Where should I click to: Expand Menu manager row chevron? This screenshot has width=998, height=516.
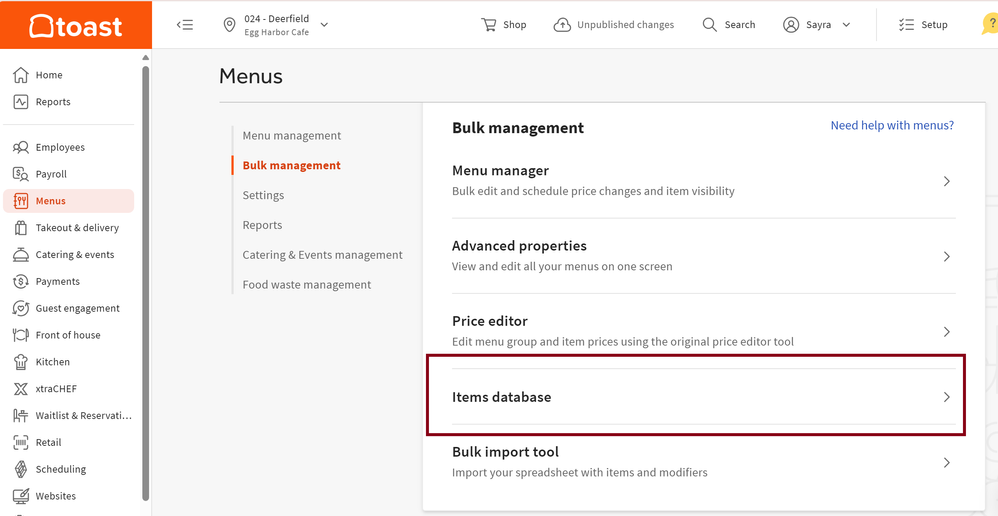click(x=946, y=182)
